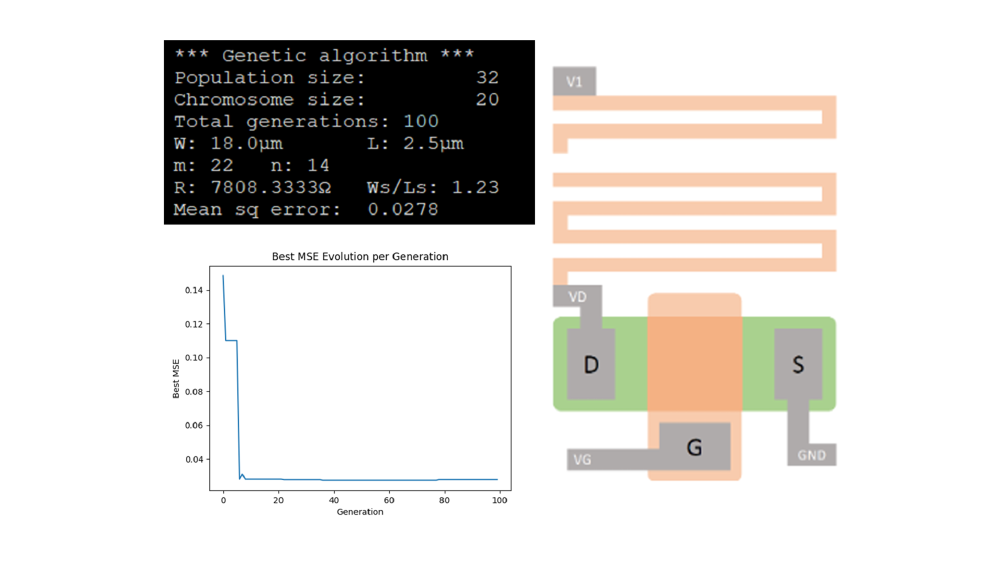Click the Population size value 32
This screenshot has height=563, width=1000.
pos(487,77)
